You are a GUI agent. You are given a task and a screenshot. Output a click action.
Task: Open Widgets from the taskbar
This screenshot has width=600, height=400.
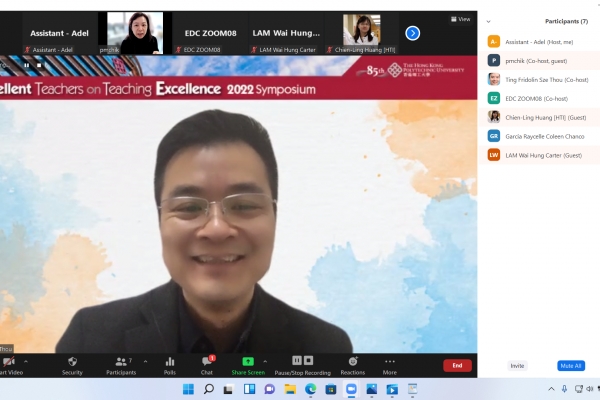coord(249,389)
